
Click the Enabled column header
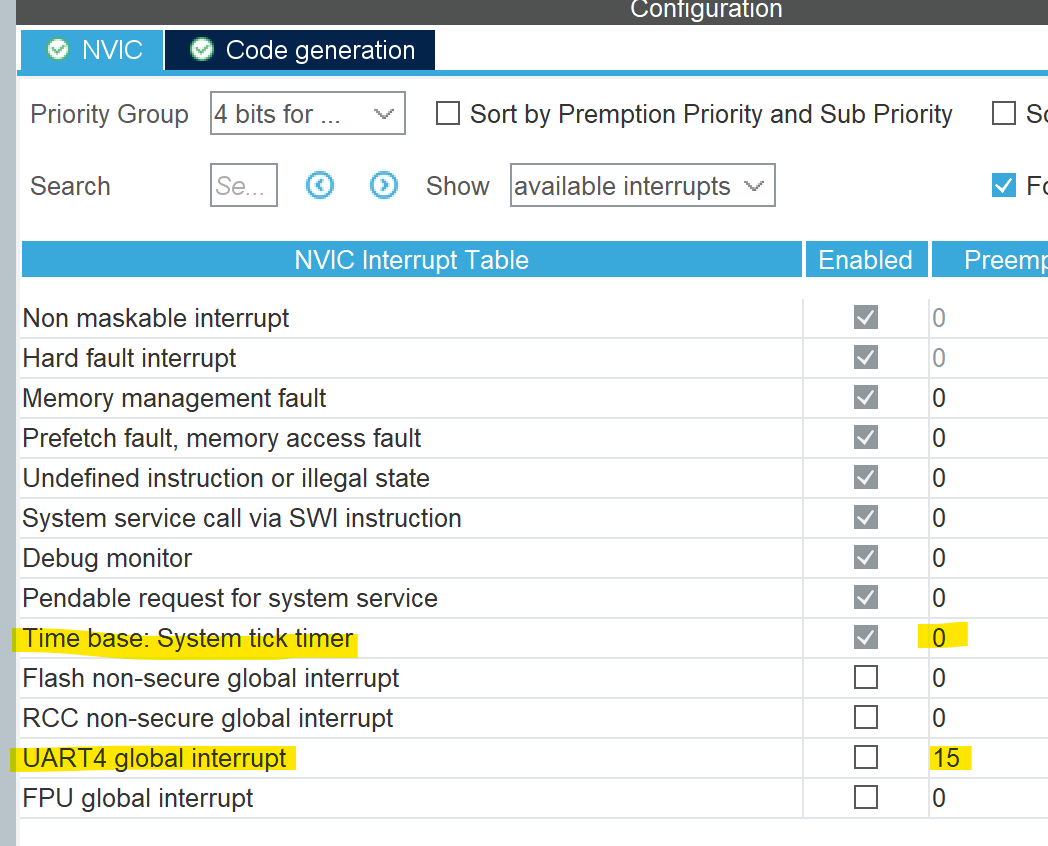[865, 260]
